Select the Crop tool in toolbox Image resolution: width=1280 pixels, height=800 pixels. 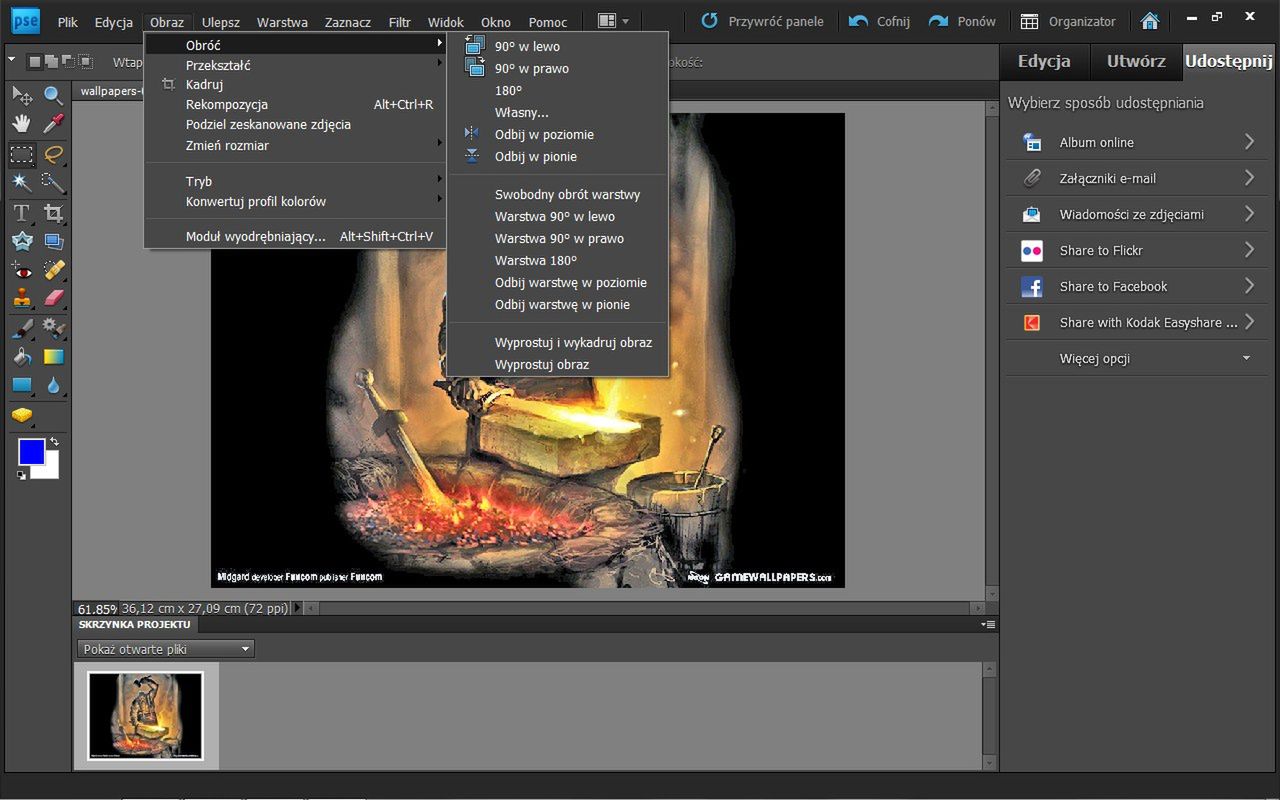[x=53, y=212]
